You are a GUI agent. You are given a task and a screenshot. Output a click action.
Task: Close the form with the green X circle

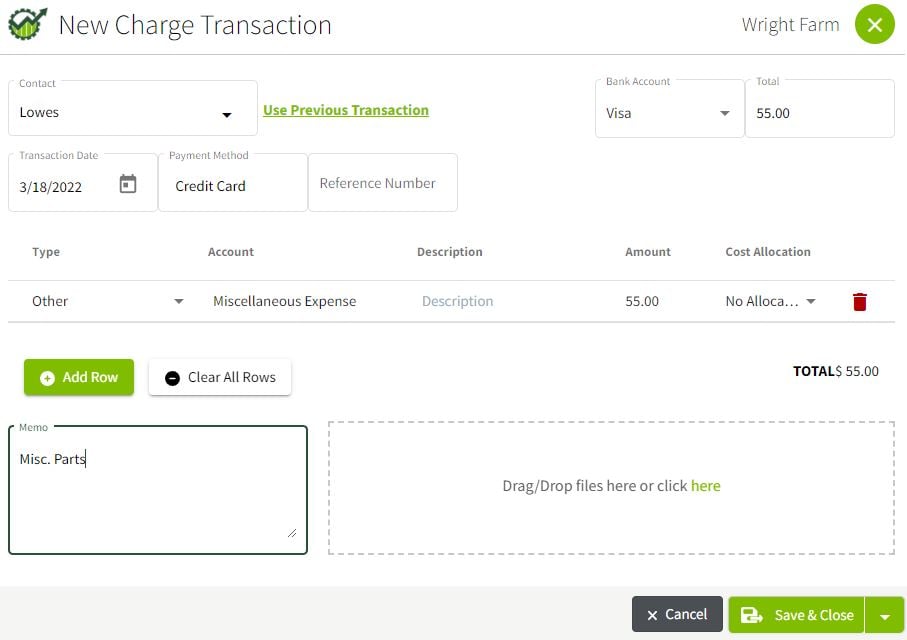[875, 24]
